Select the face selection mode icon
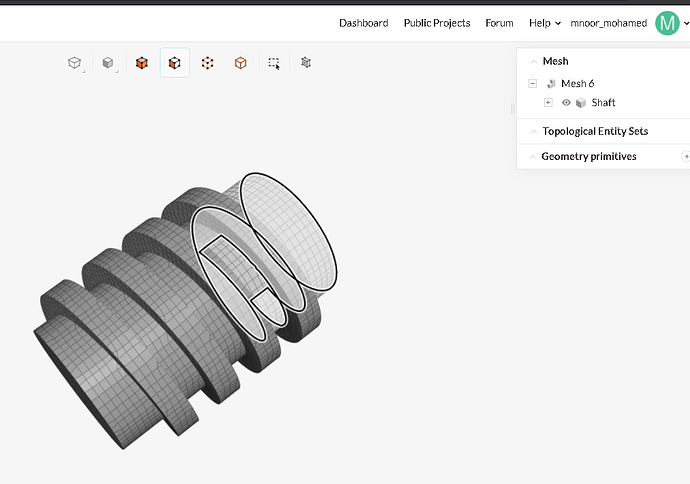This screenshot has width=690, height=484. coord(174,63)
